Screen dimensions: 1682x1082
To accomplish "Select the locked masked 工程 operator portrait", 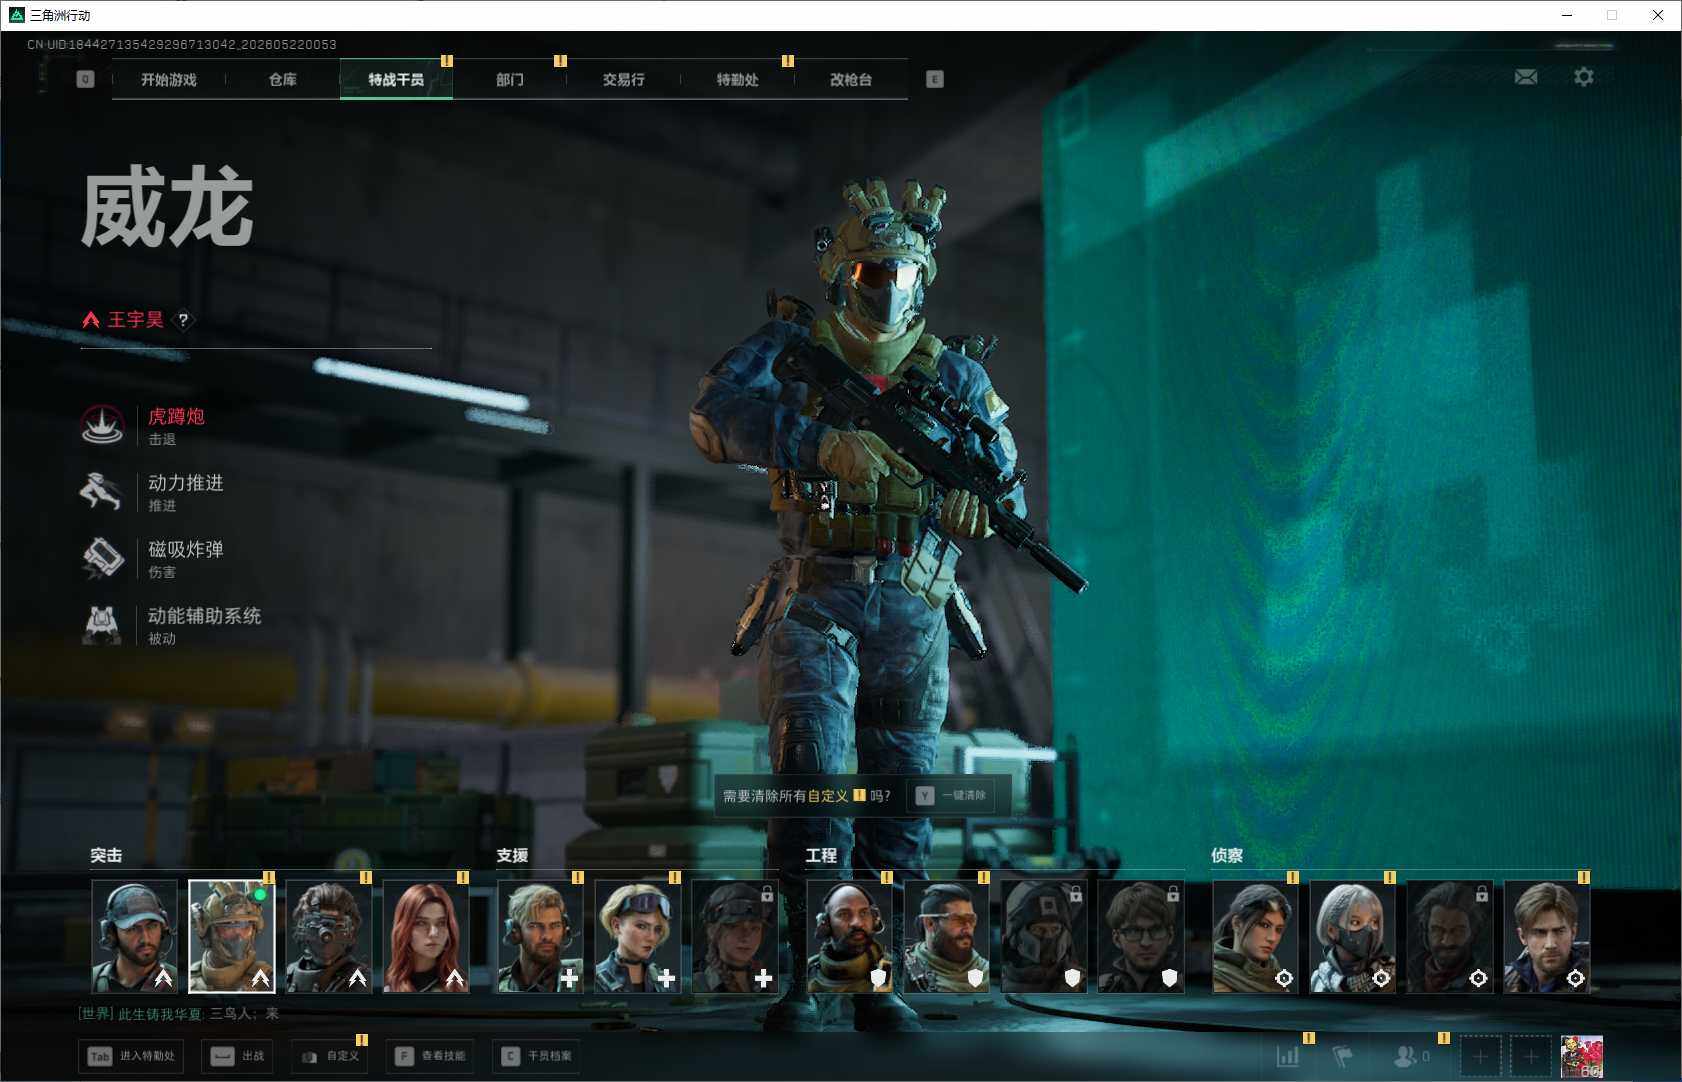I will 1044,936.
